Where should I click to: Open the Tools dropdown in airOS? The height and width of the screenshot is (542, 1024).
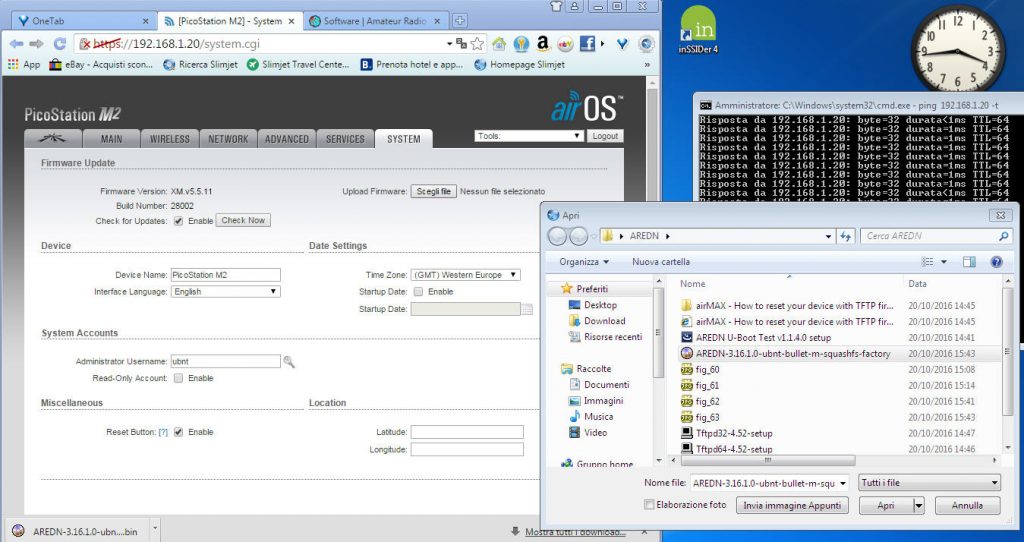pos(529,136)
